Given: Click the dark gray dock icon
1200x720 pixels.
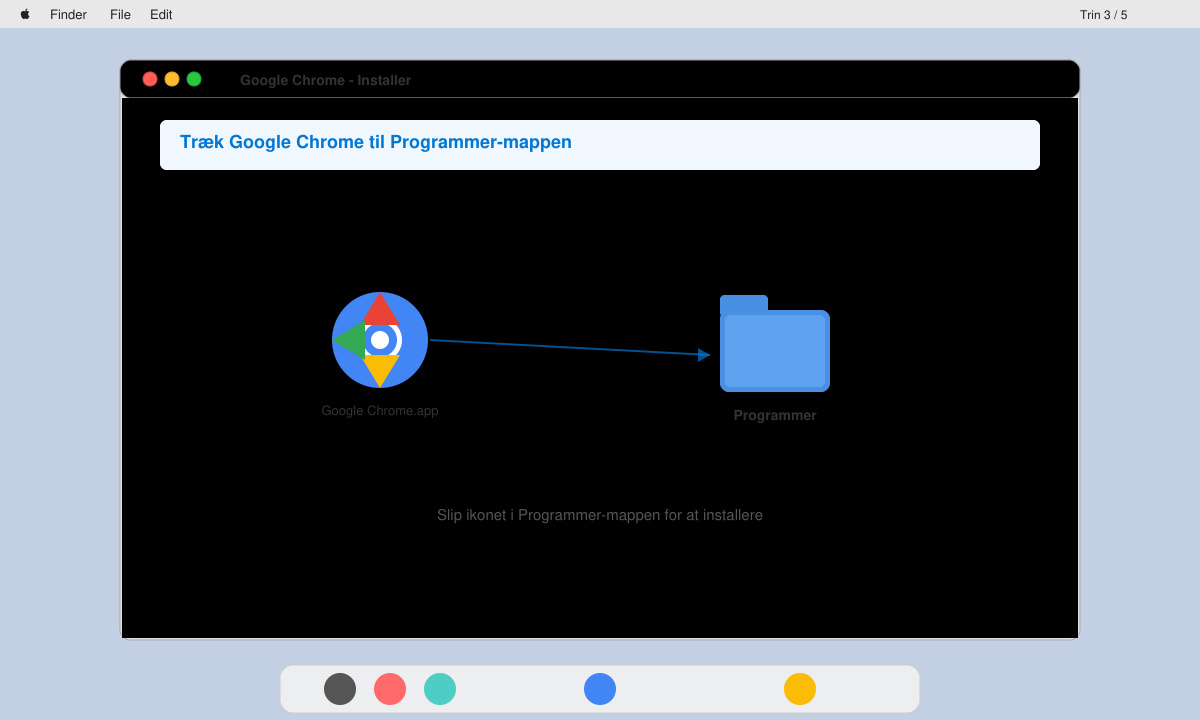Looking at the screenshot, I should [x=340, y=689].
